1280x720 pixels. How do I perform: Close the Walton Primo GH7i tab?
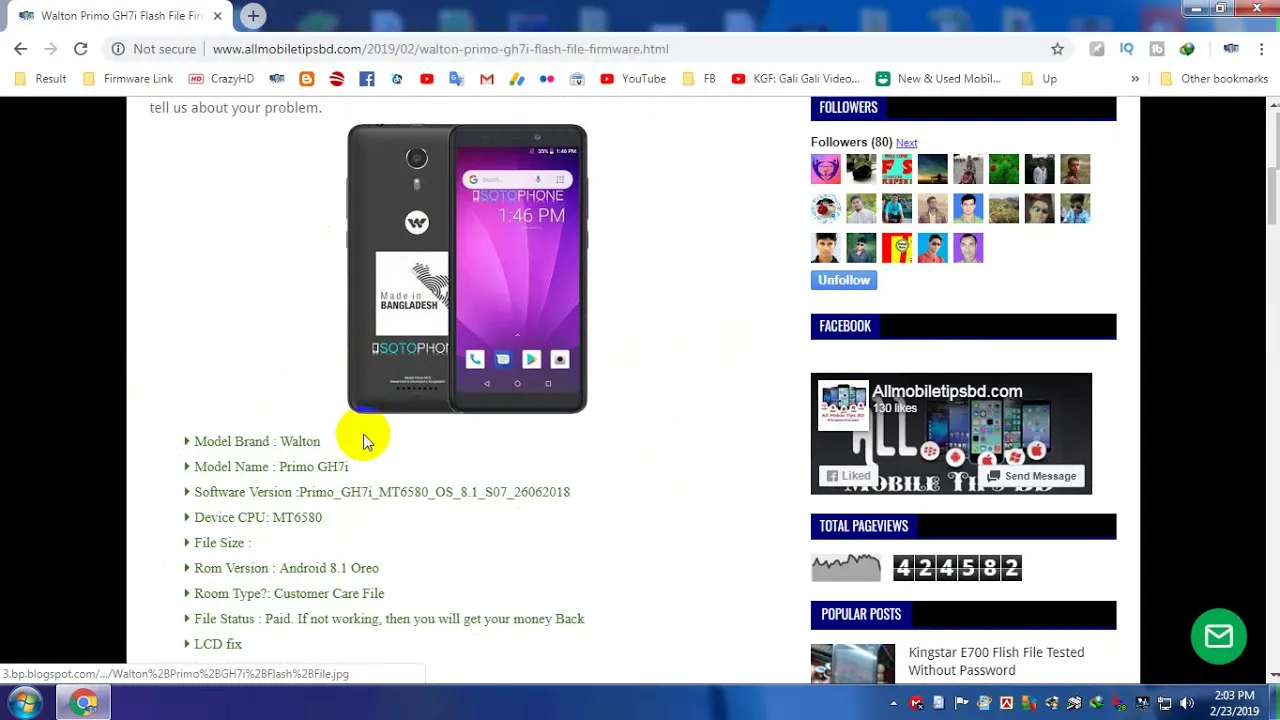(217, 16)
